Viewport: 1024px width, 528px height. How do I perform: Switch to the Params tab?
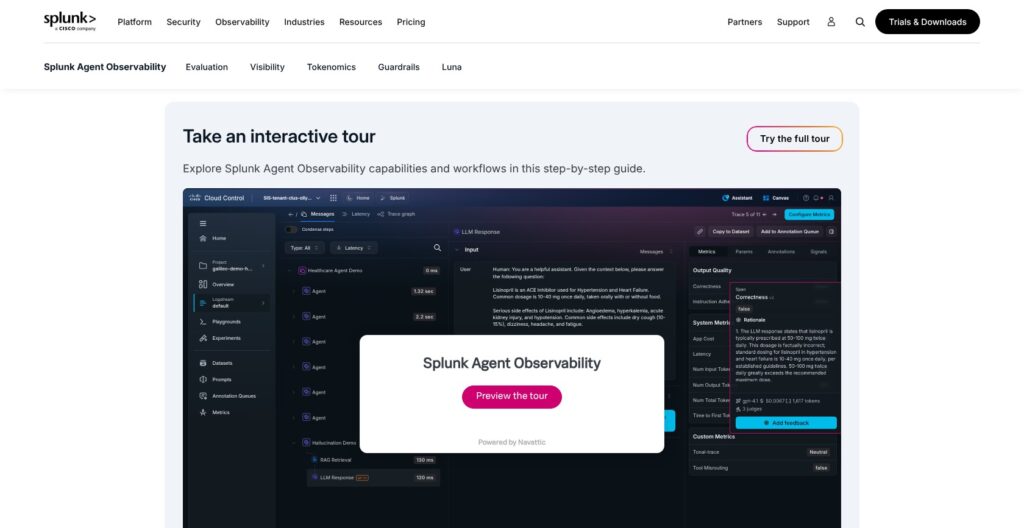coord(744,252)
